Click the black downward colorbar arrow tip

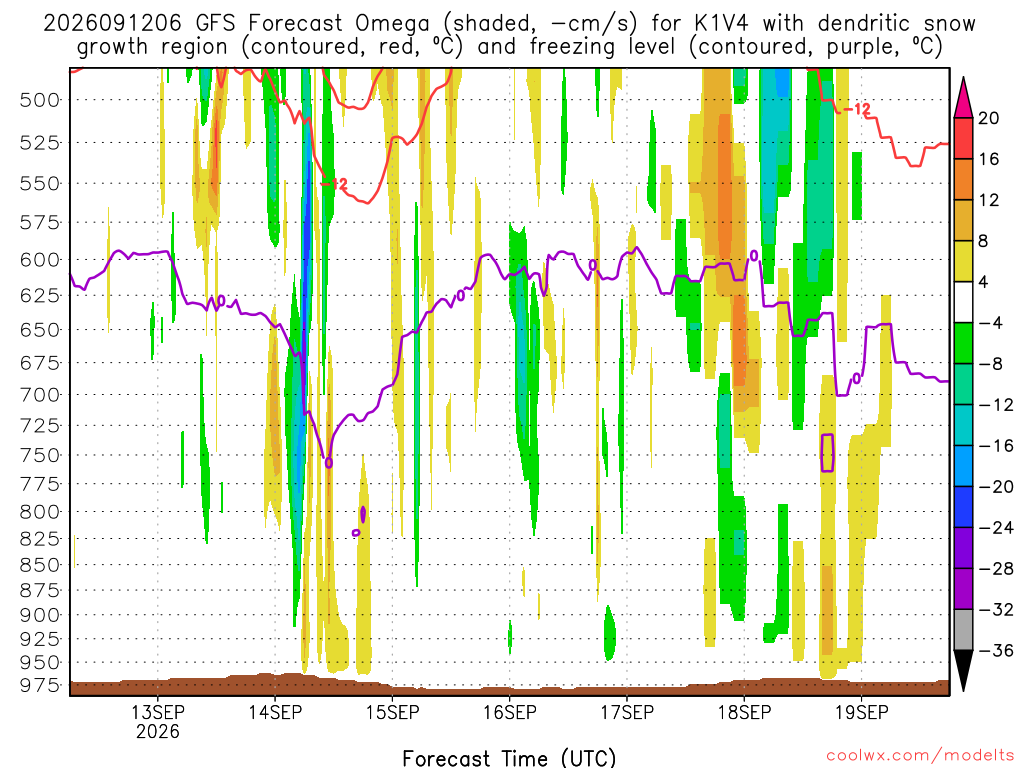(x=963, y=671)
